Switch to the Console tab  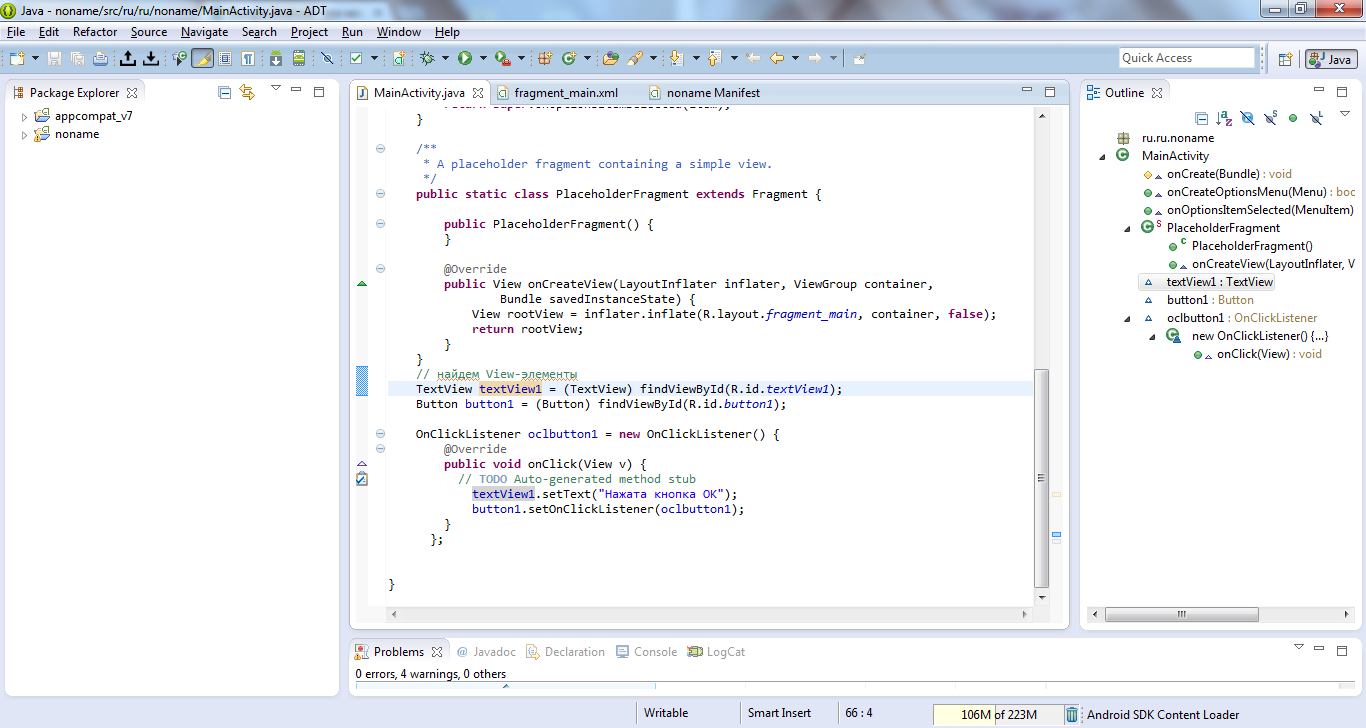point(646,652)
